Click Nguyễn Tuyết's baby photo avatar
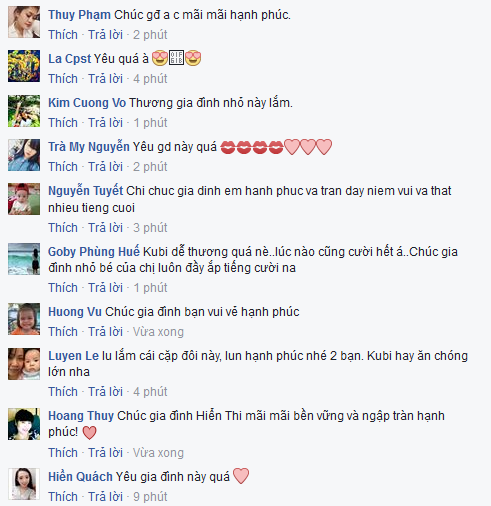Screen dimensions: 491x506 click(24, 199)
